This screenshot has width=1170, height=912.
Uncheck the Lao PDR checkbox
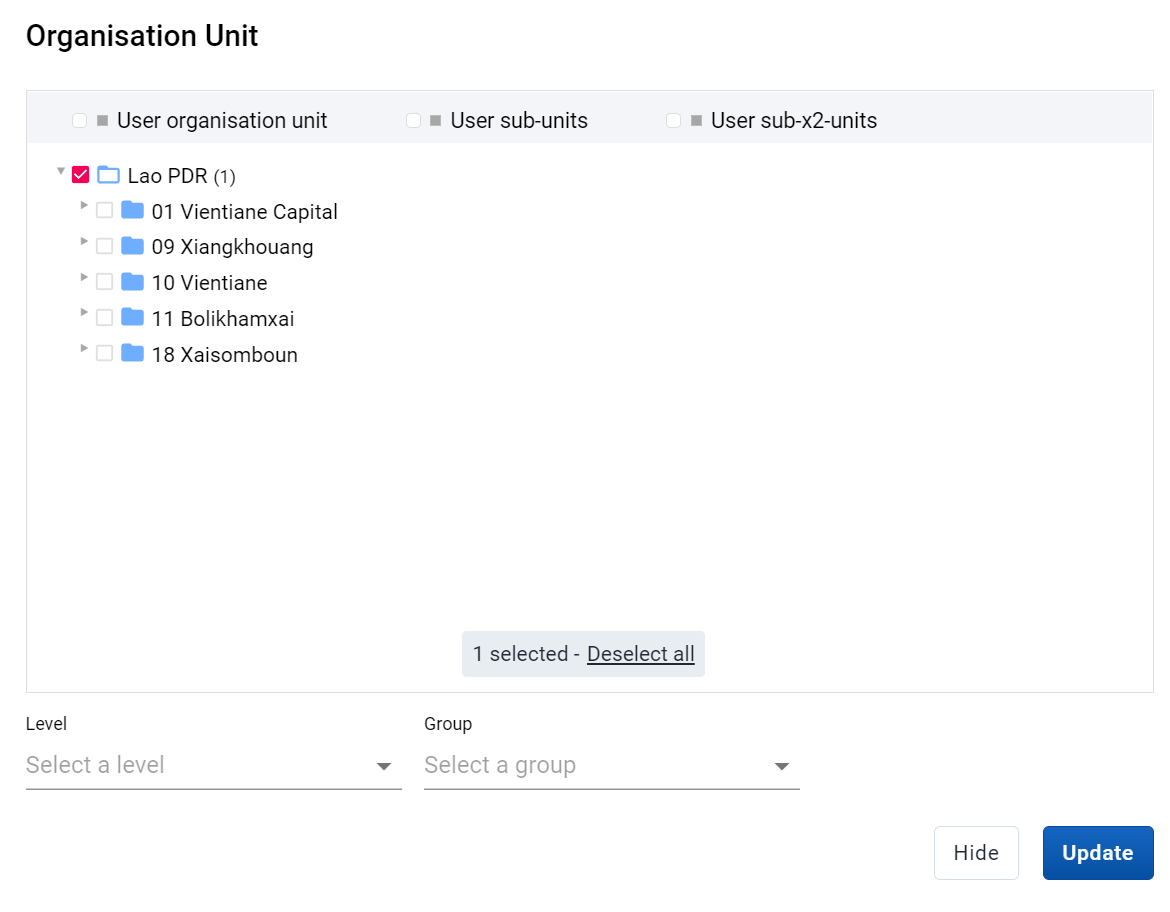(81, 175)
